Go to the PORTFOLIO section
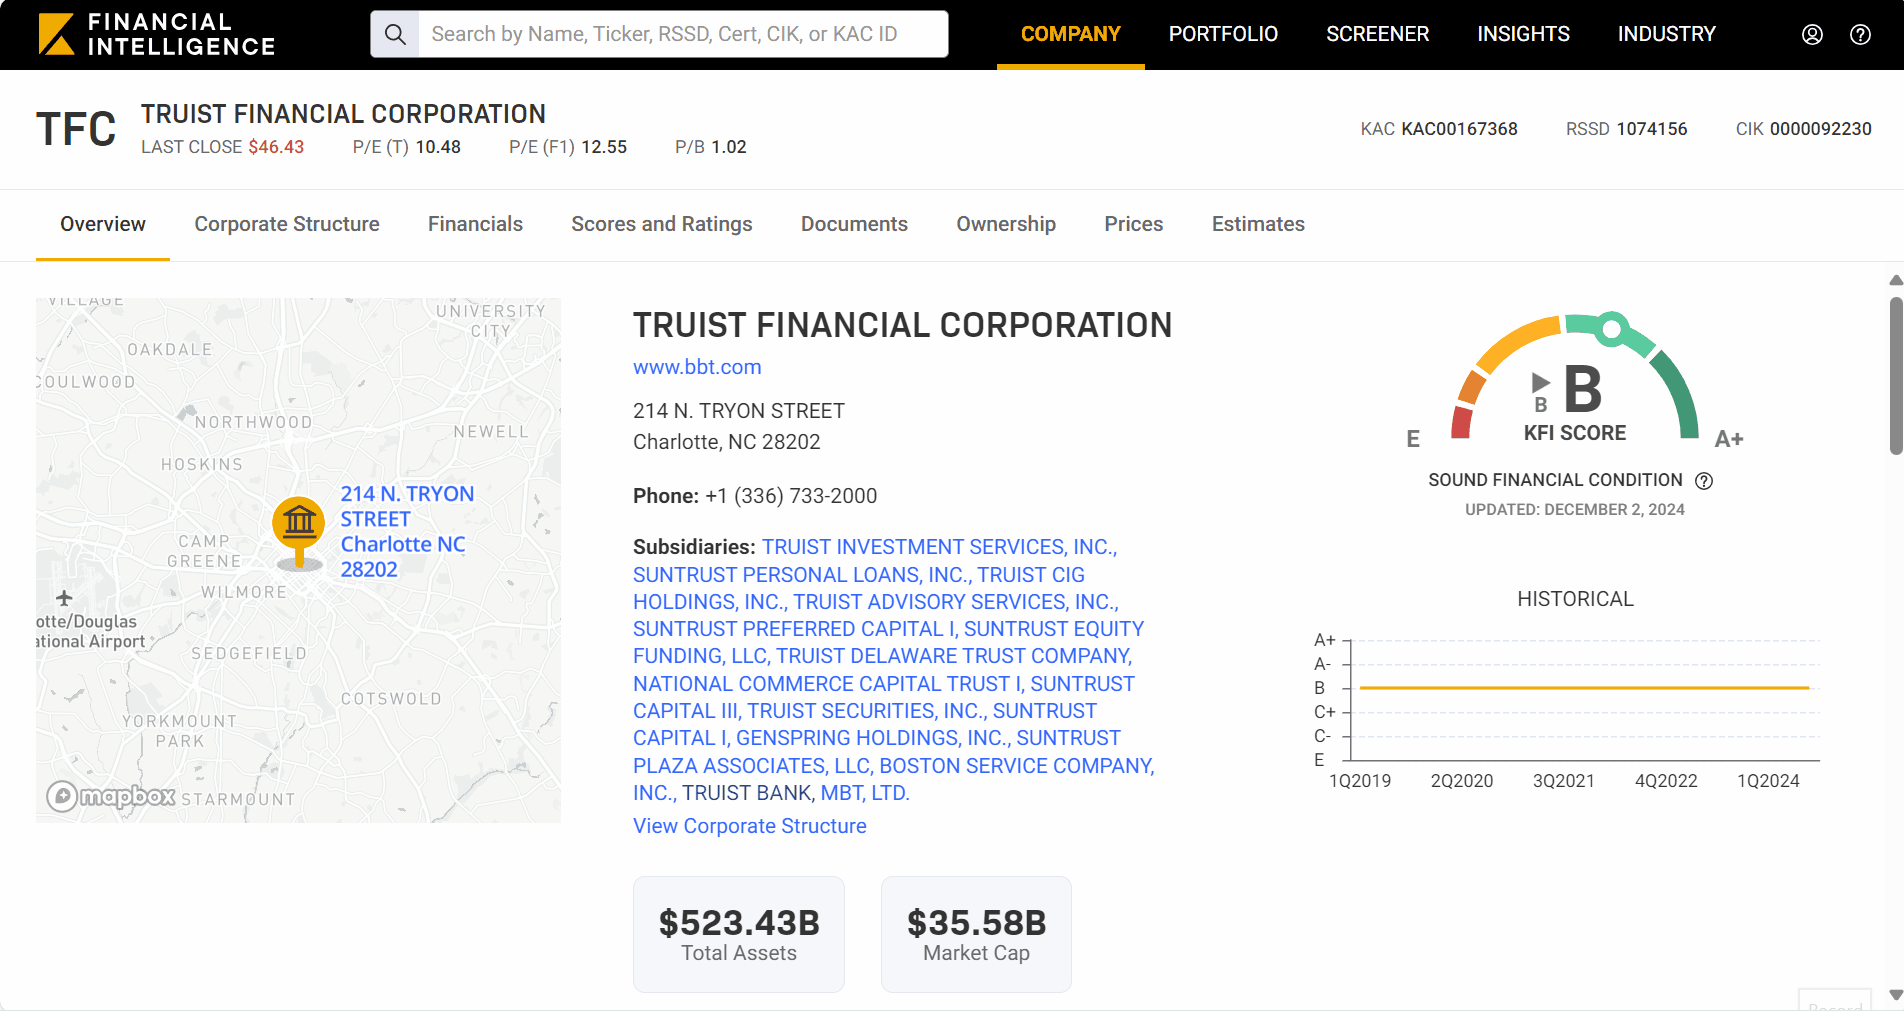This screenshot has width=1904, height=1011. [1223, 34]
